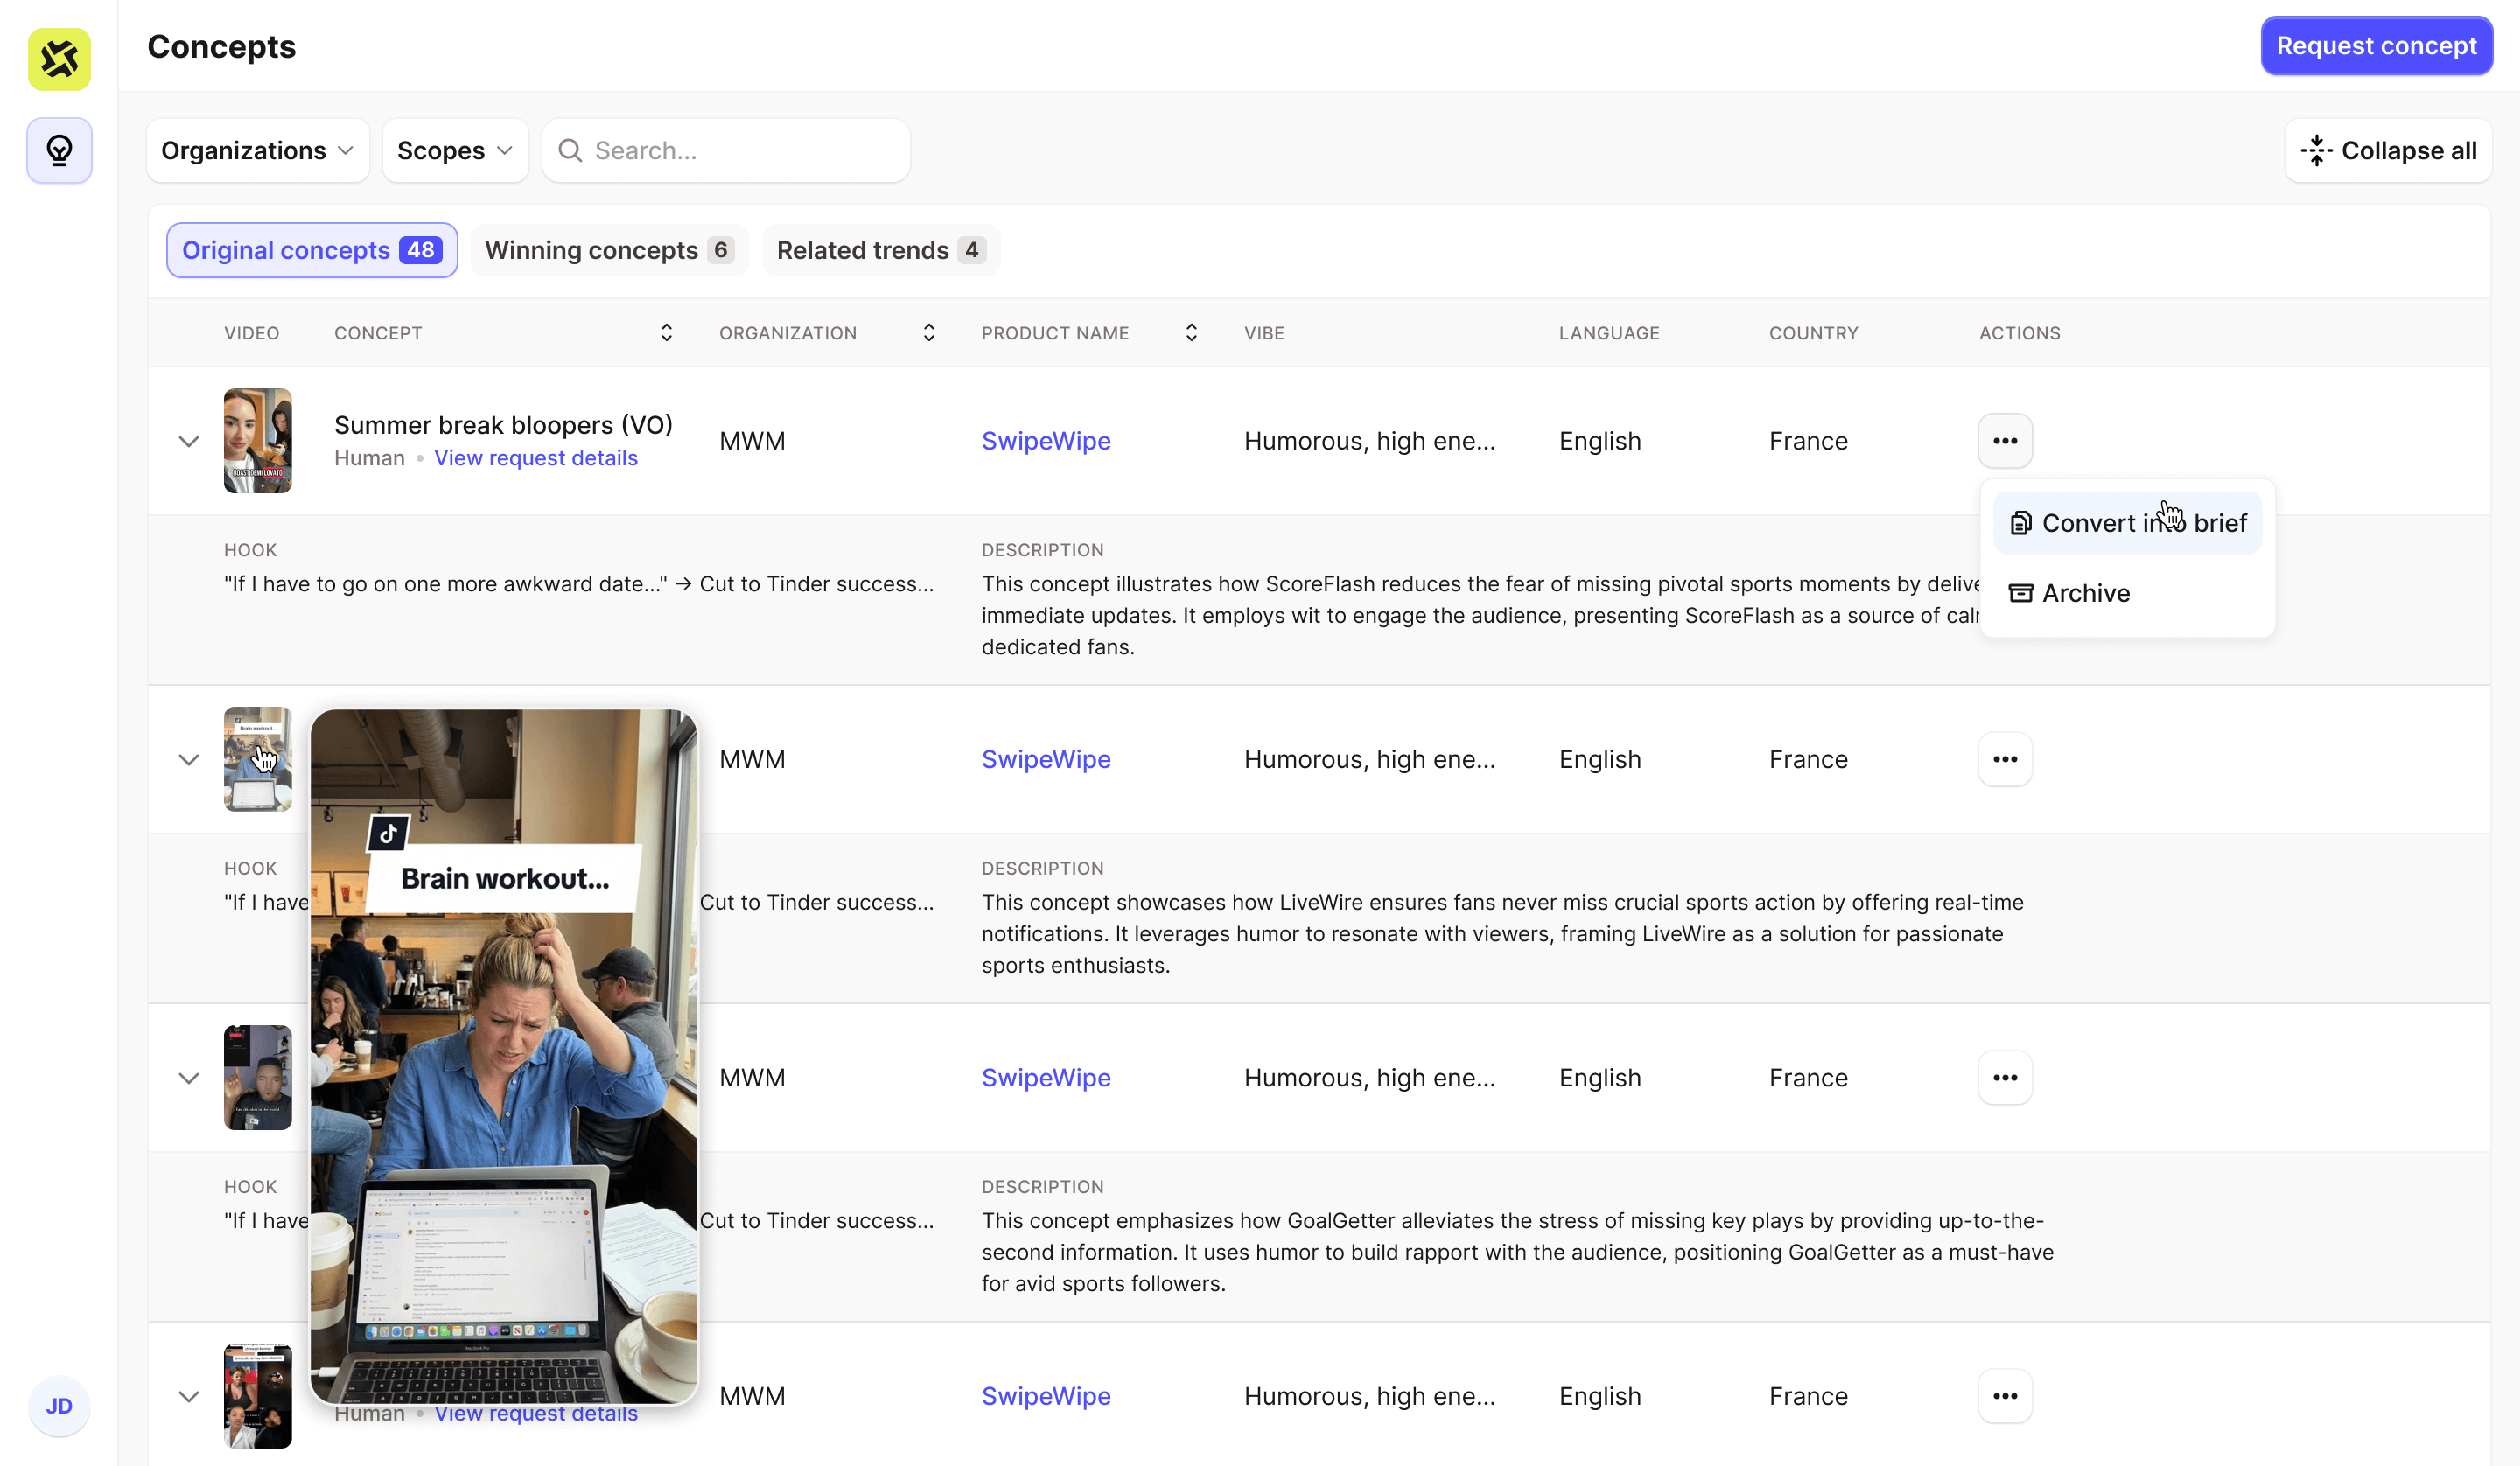Open View request details link in first row
This screenshot has width=2520, height=1466.
pos(535,458)
